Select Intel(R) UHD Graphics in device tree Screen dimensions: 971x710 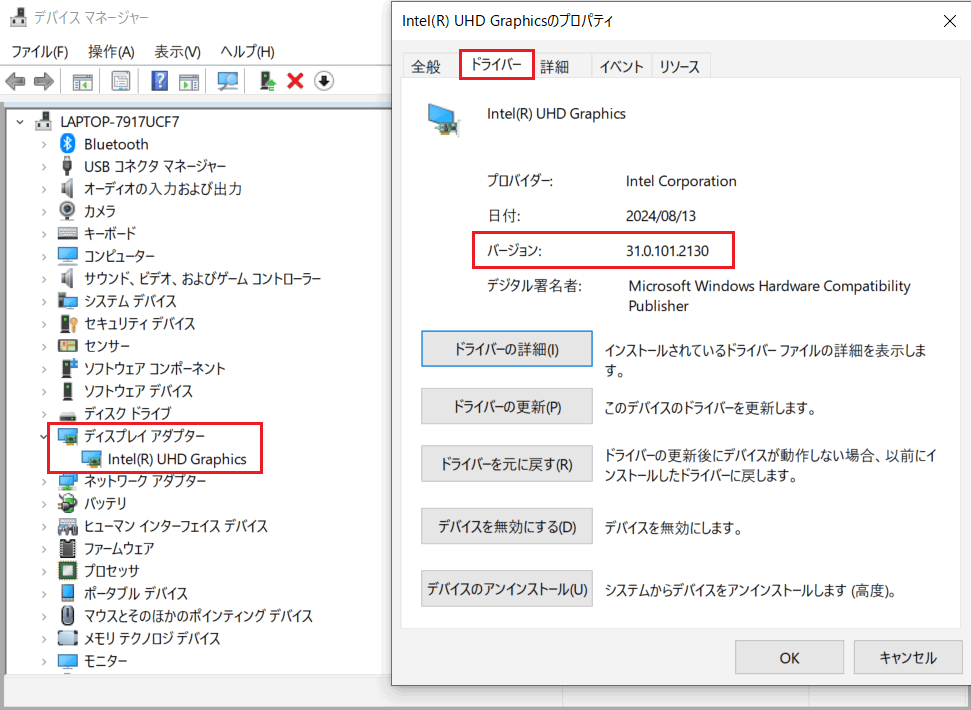click(177, 459)
